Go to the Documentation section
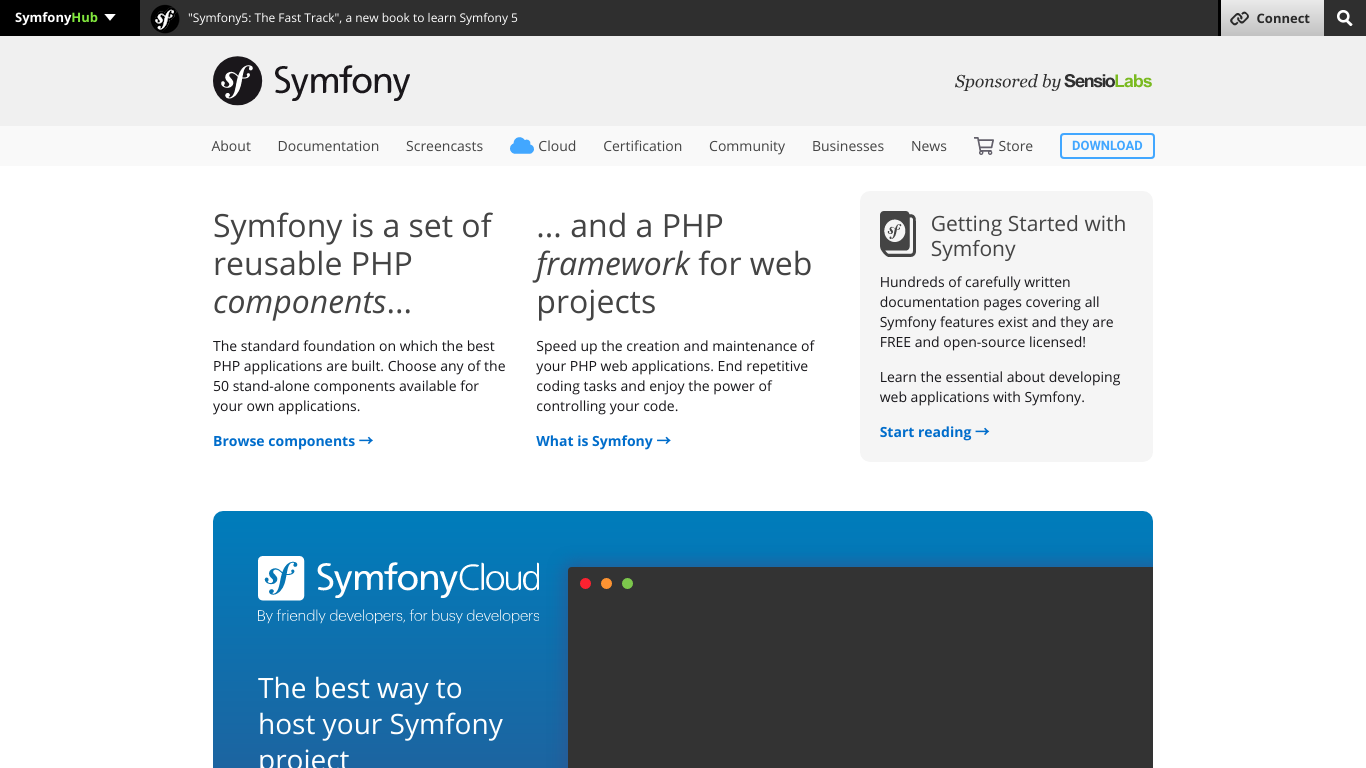The height and width of the screenshot is (768, 1366). click(x=328, y=146)
